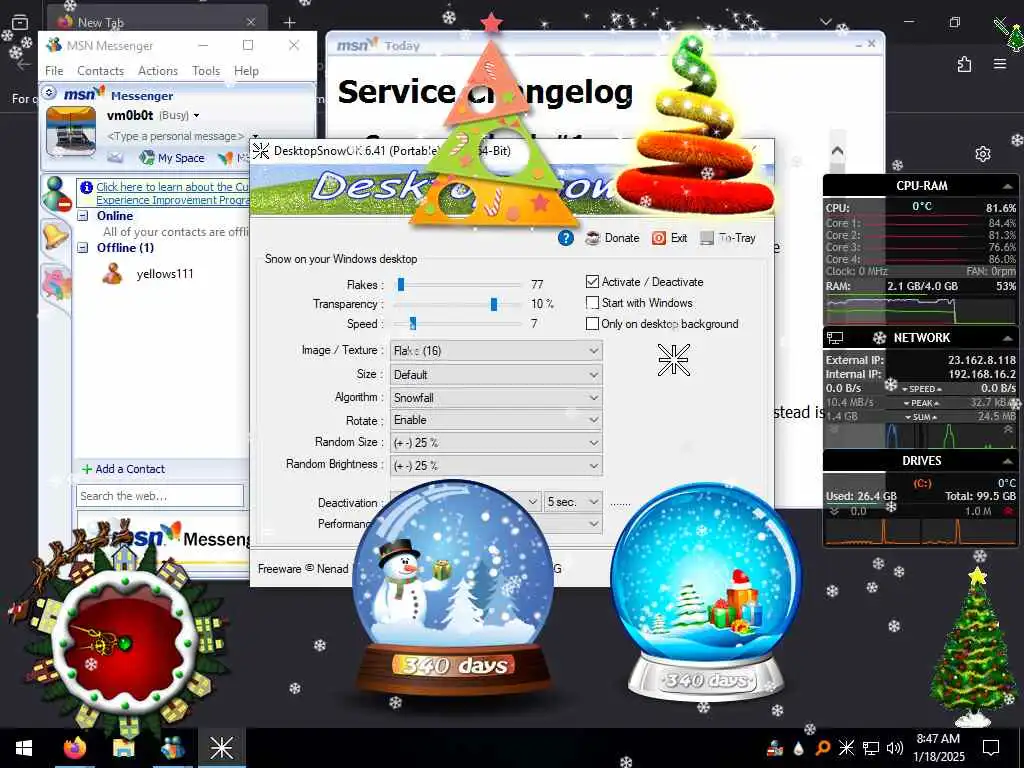This screenshot has height=768, width=1024.
Task: Open the Contacts menu in MSN Messenger
Action: (x=101, y=71)
